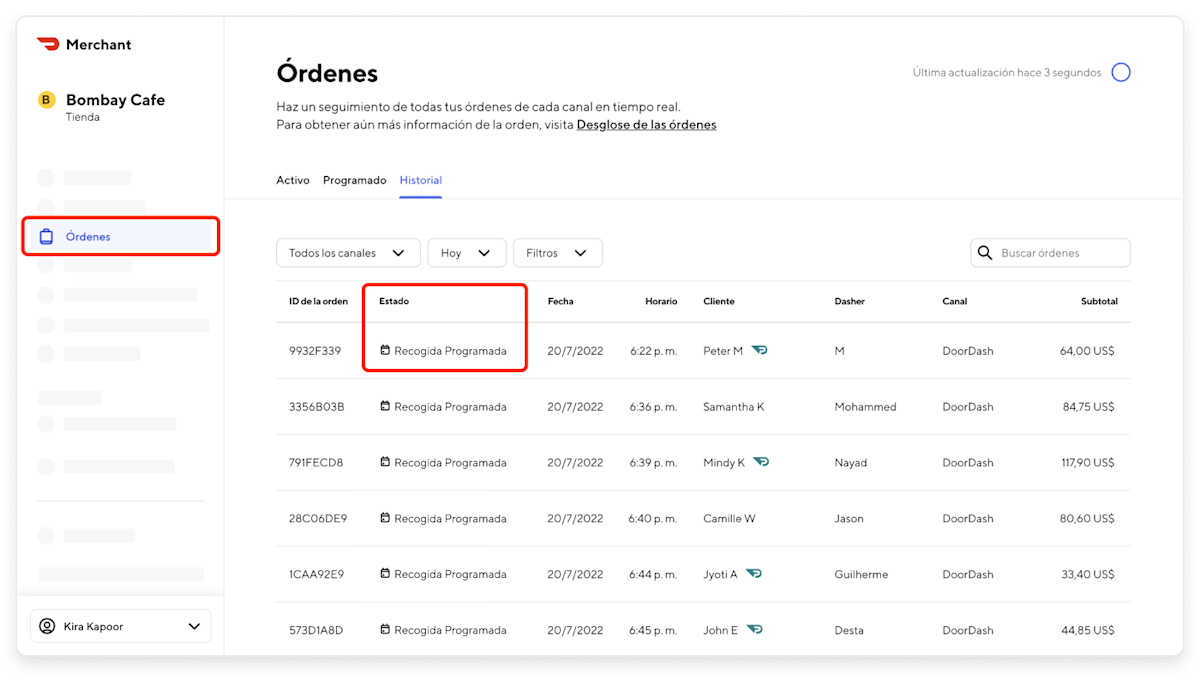
Task: Click the calendar icon beside Recogida Programada status
Action: [385, 350]
